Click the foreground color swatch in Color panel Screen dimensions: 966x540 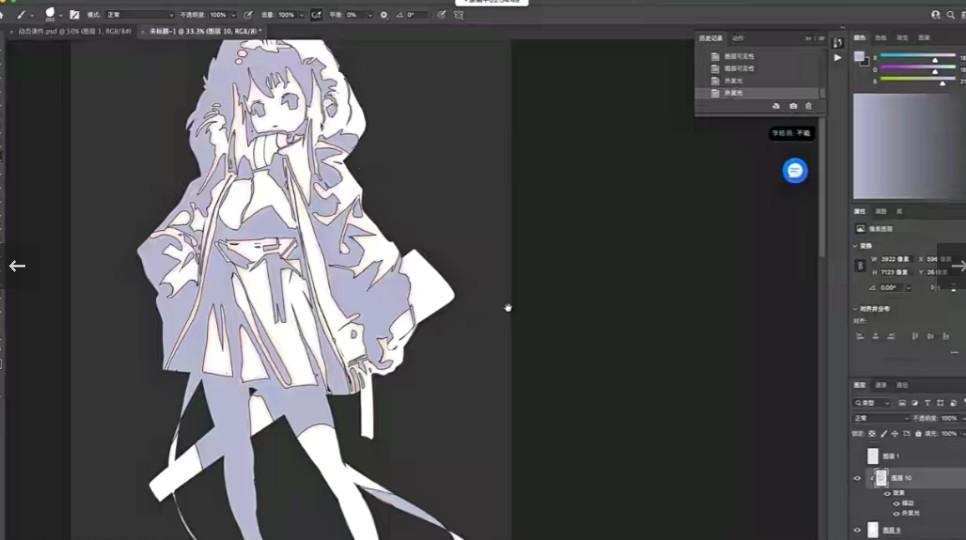pos(859,56)
